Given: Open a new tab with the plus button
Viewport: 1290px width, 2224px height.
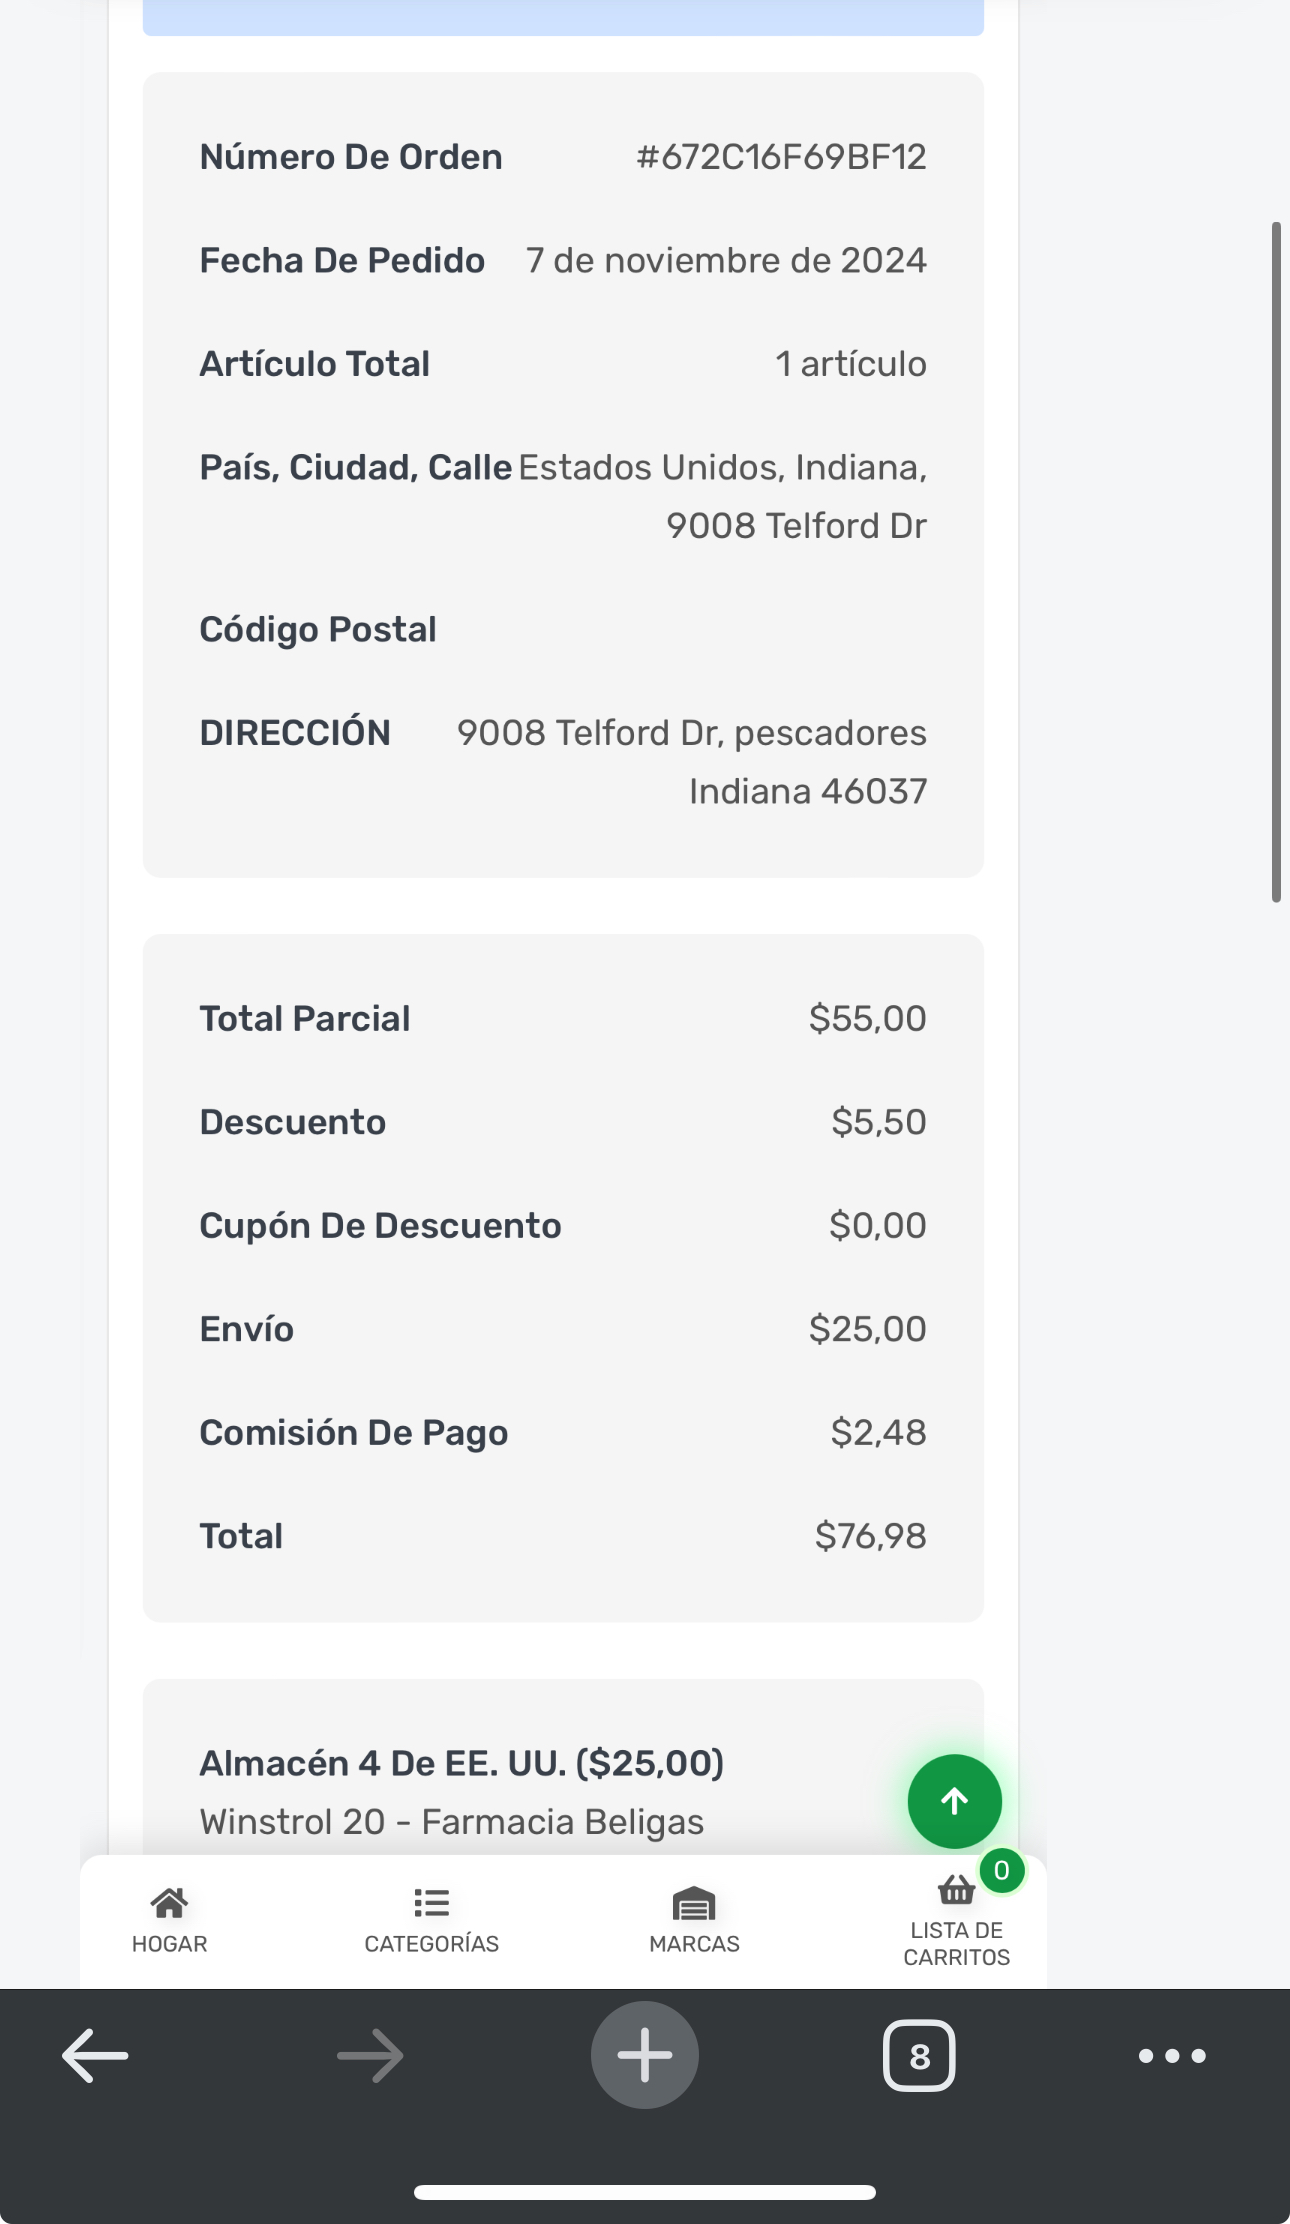Looking at the screenshot, I should (645, 2055).
